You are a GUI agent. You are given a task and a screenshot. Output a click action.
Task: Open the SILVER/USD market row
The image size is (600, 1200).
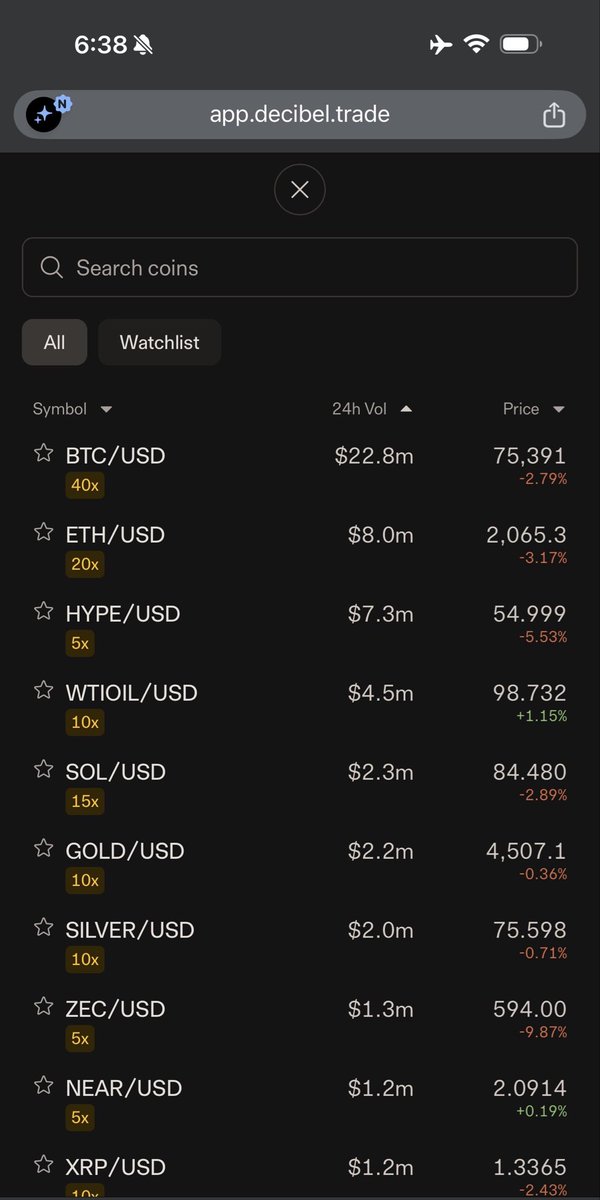tap(300, 943)
